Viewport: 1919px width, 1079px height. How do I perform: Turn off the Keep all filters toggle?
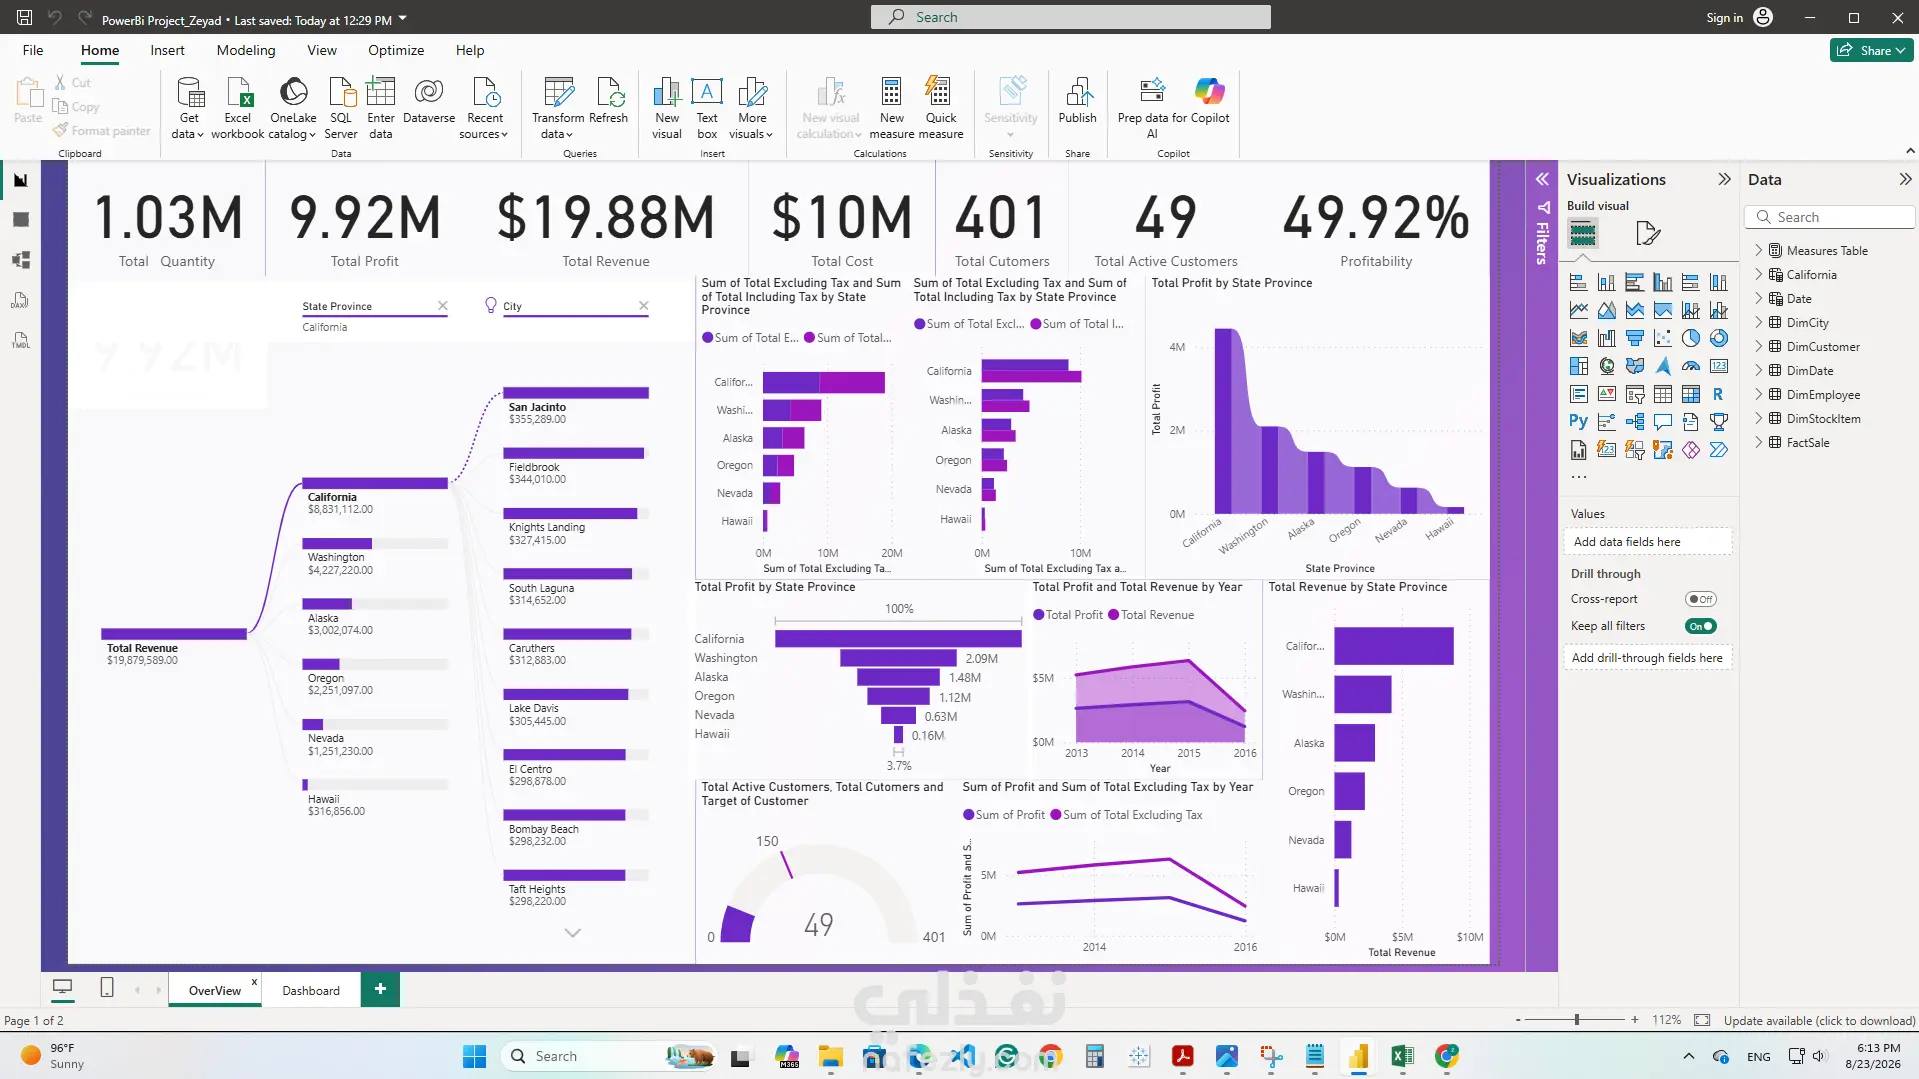[1700, 626]
